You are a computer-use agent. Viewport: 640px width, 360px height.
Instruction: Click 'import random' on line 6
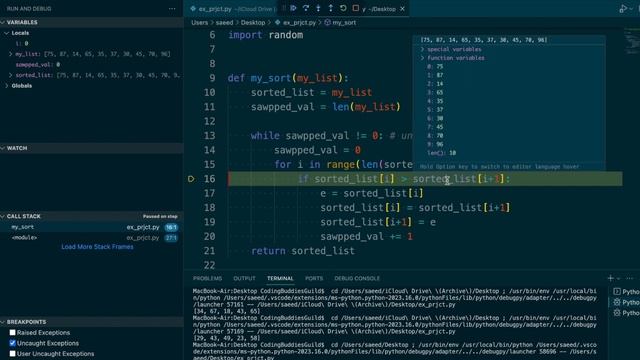pos(265,35)
